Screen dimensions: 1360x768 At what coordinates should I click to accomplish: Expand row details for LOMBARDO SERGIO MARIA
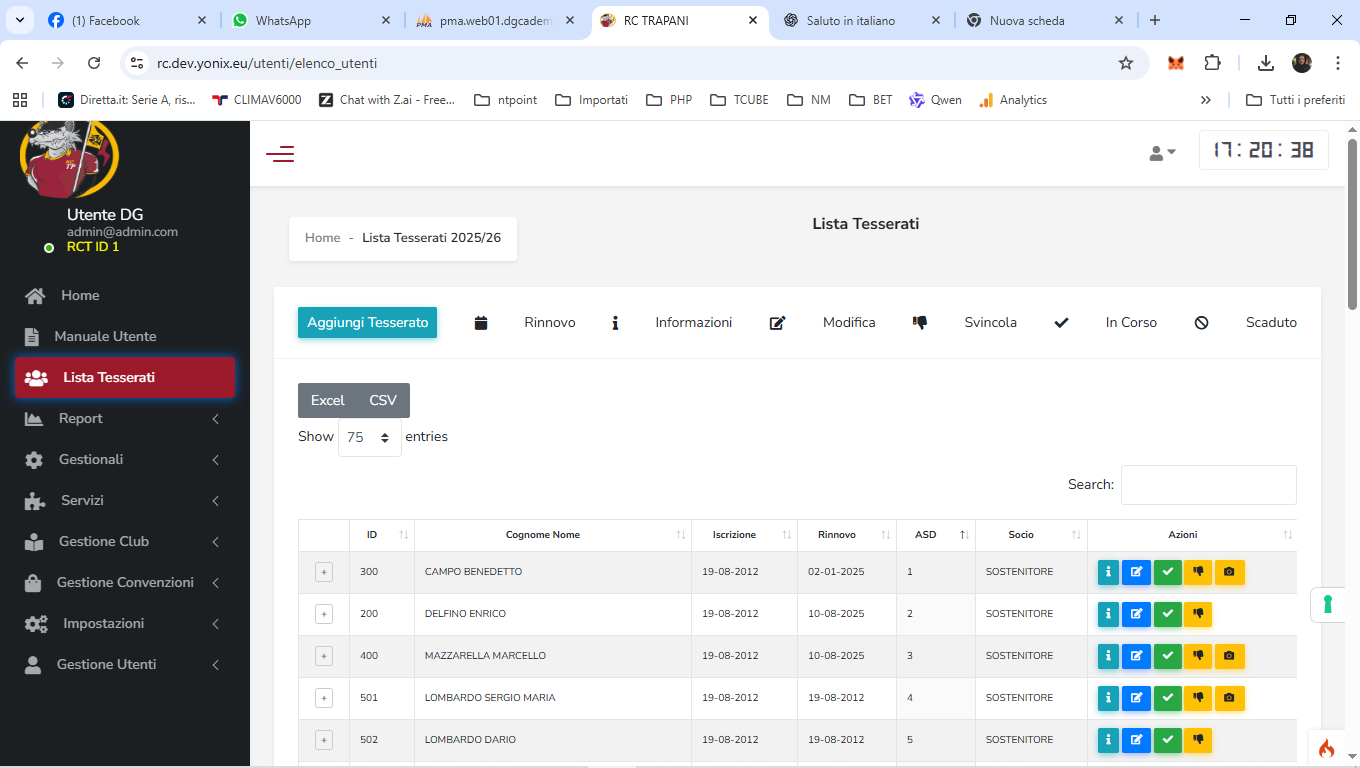pyautogui.click(x=323, y=698)
